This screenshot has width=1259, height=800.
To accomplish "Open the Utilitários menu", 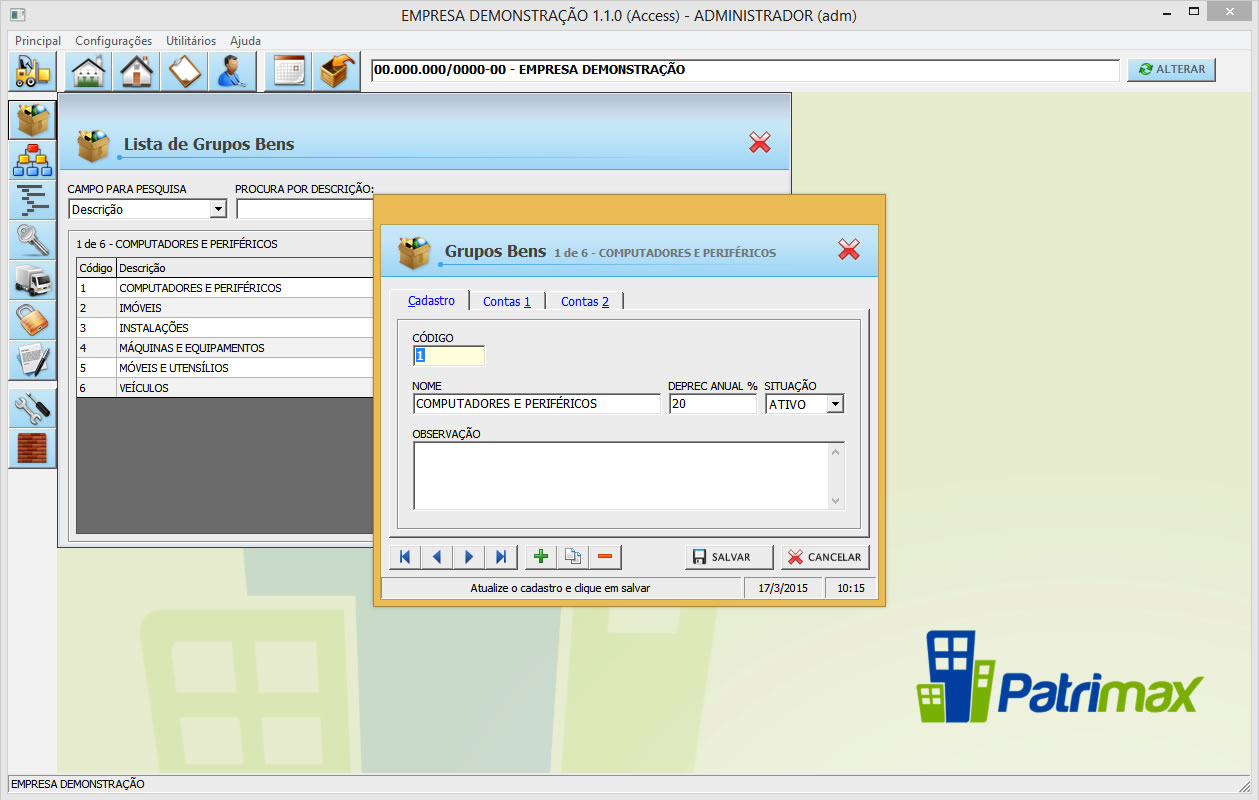I will (191, 41).
